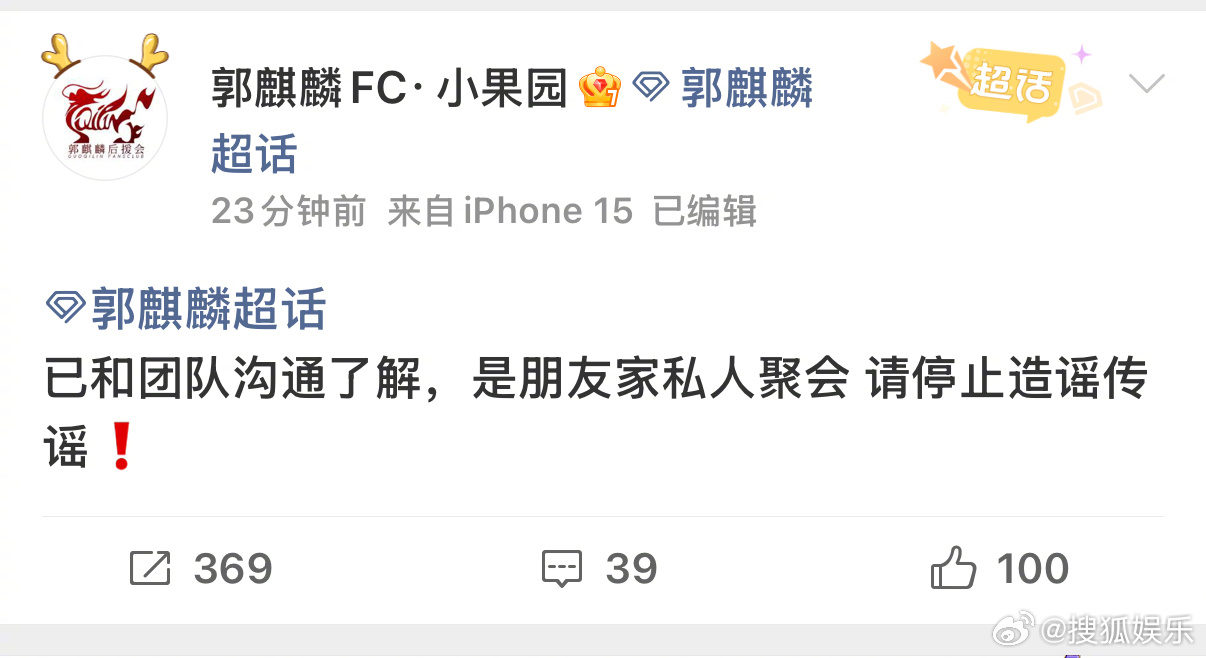Click the like count 100
Viewport: 1206px width, 658px height.
[x=1033, y=569]
